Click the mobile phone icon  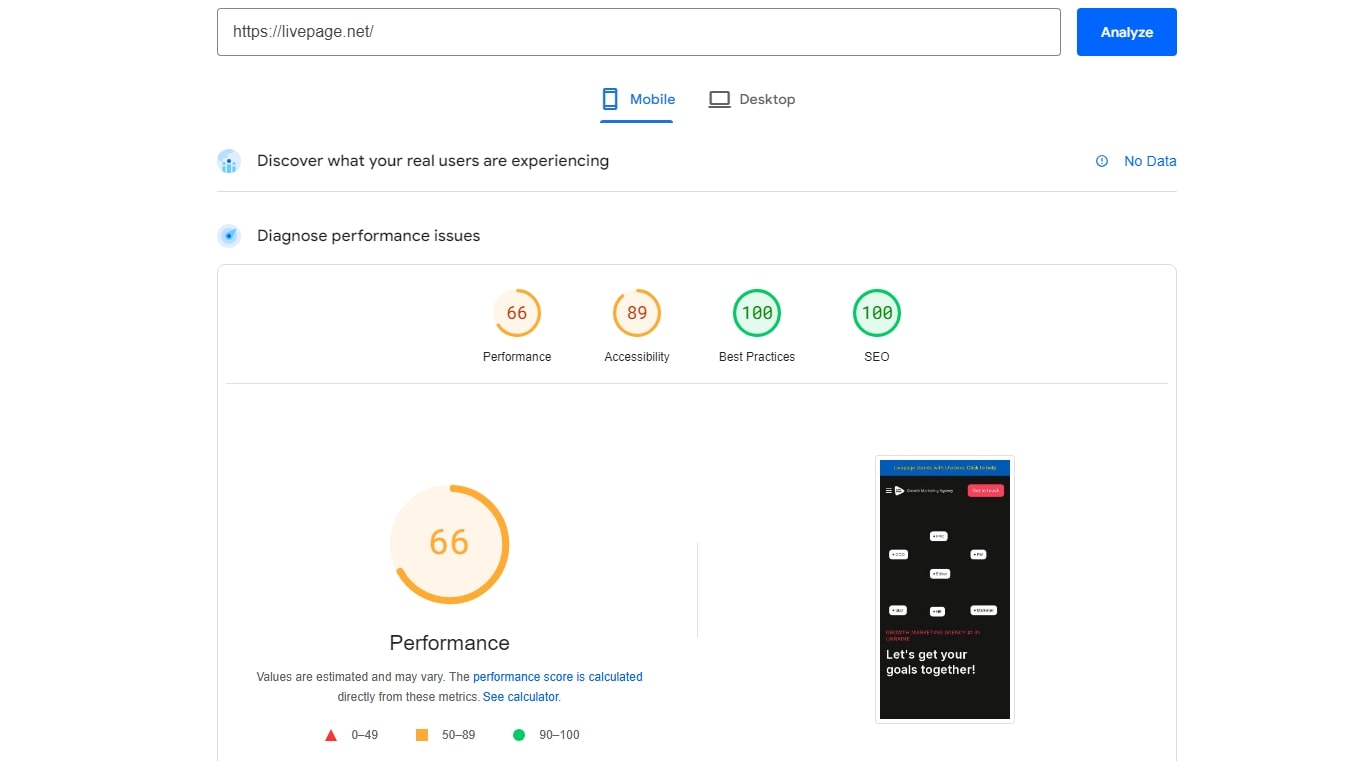click(x=610, y=99)
